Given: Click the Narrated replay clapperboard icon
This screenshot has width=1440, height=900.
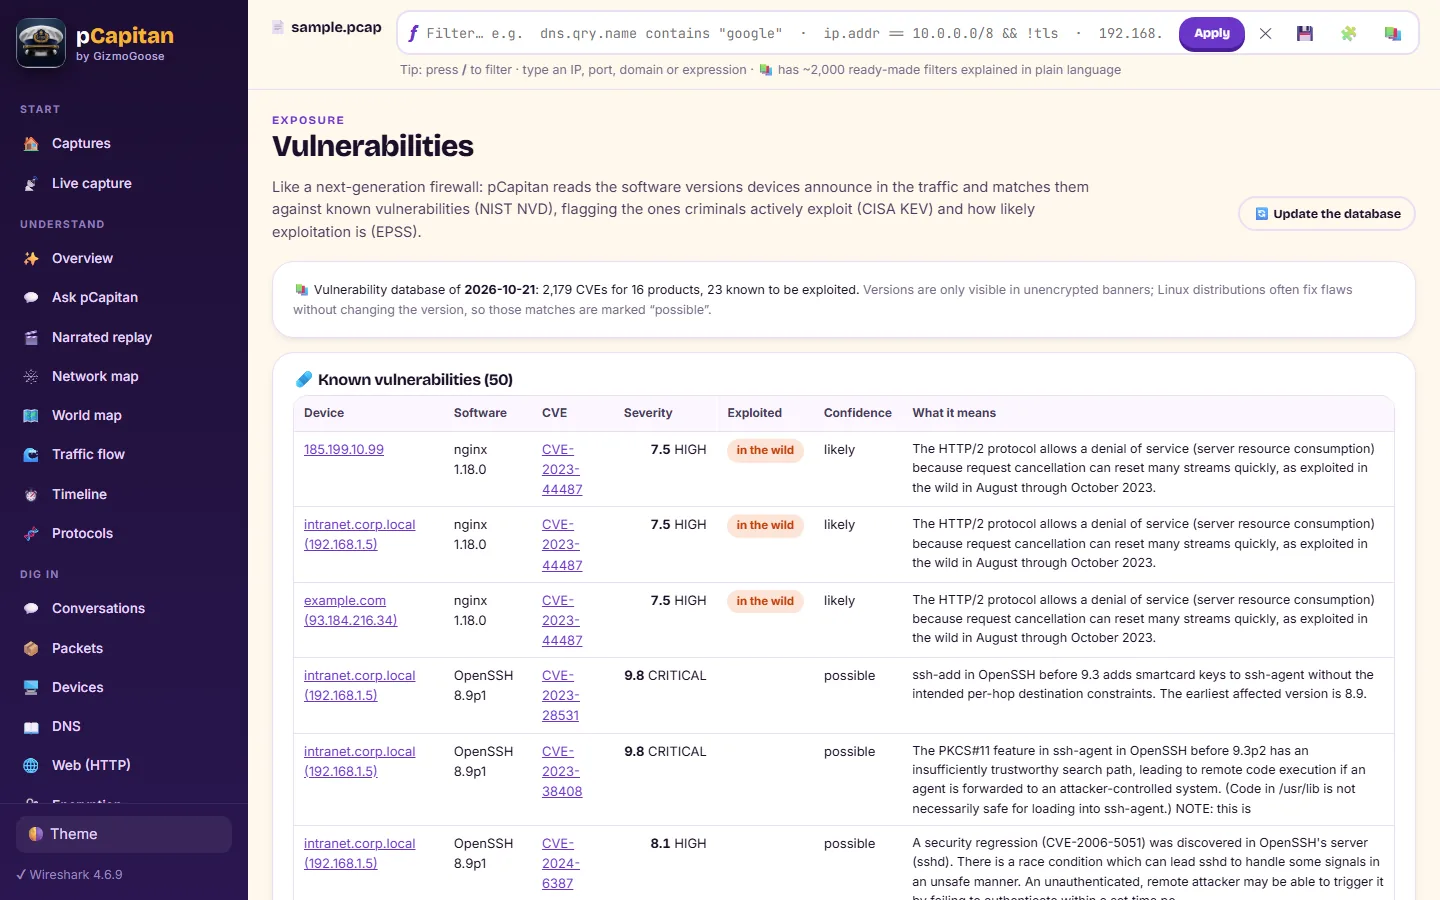Looking at the screenshot, I should [x=31, y=338].
